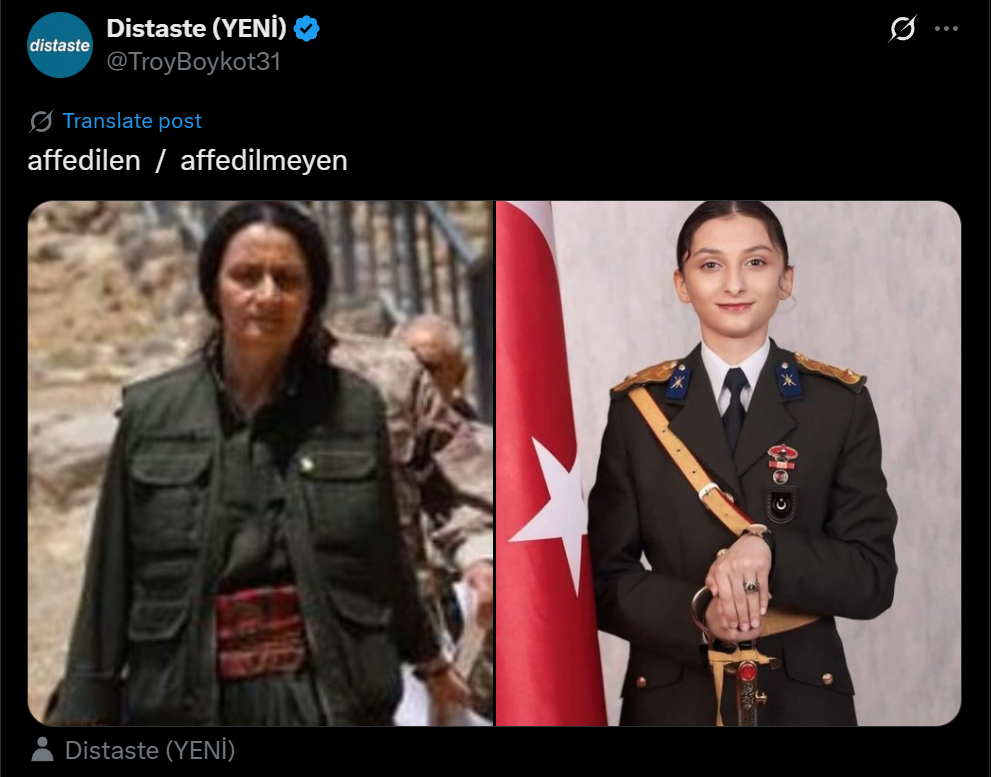Open the Distaste profile avatar
991x777 pixels.
point(60,45)
